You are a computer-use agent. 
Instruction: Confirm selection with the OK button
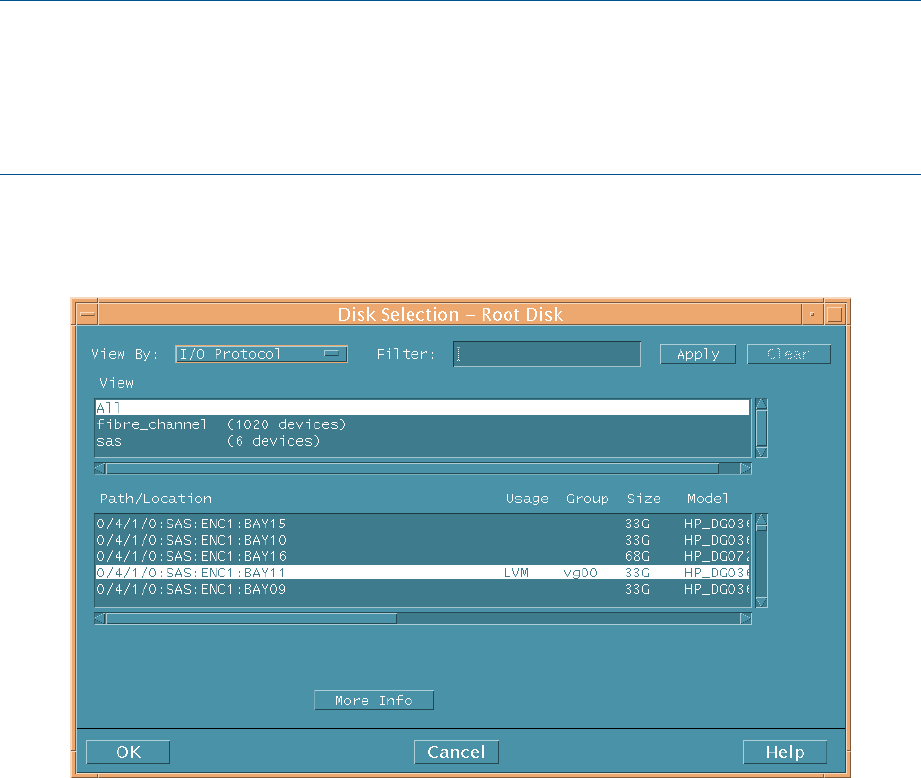[x=128, y=752]
